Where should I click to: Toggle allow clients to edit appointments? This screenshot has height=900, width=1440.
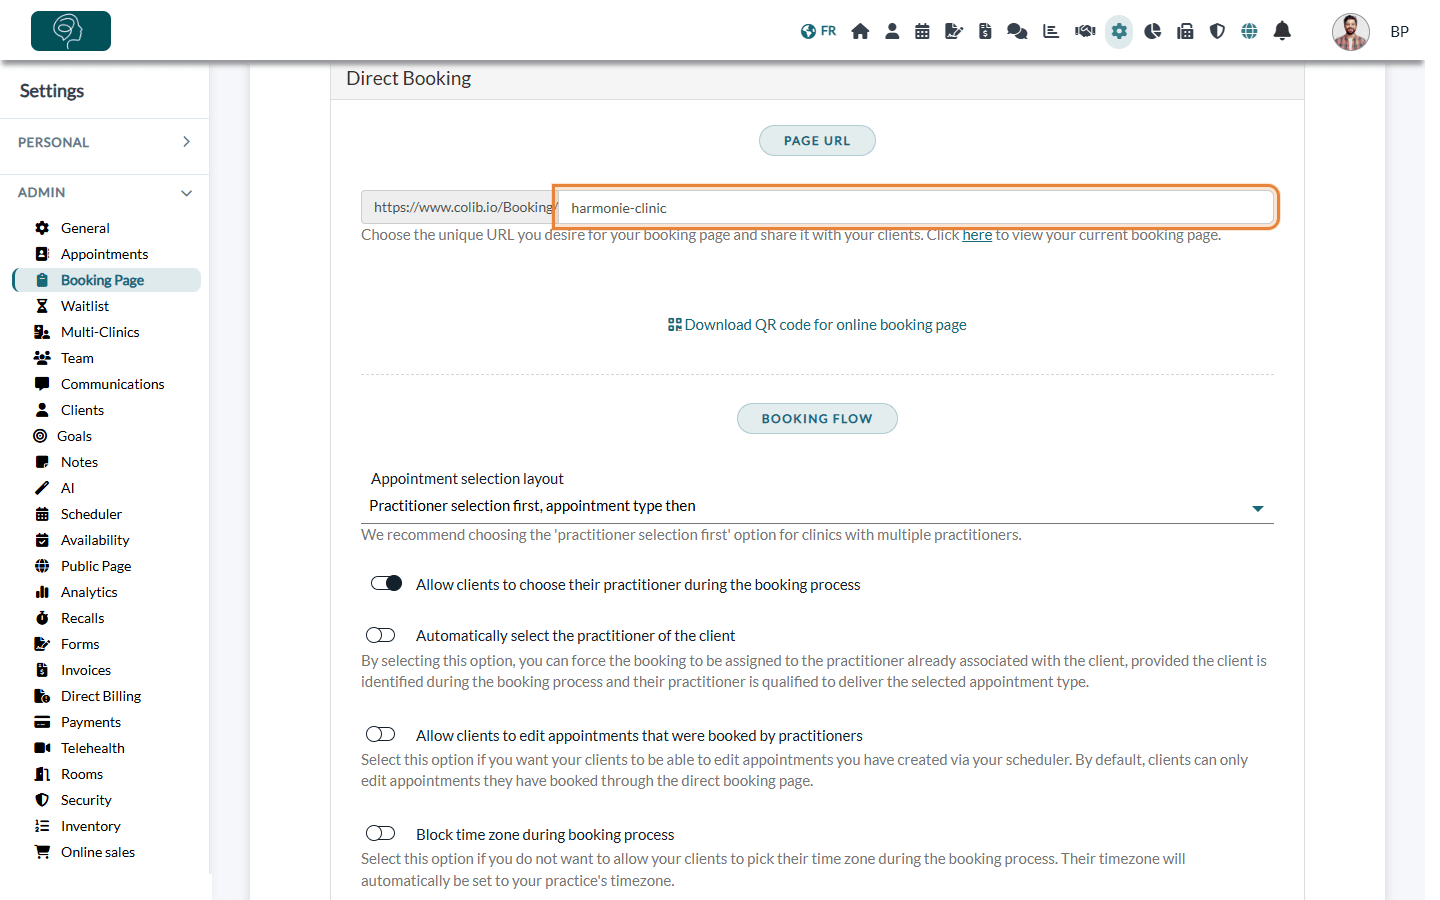pos(381,735)
